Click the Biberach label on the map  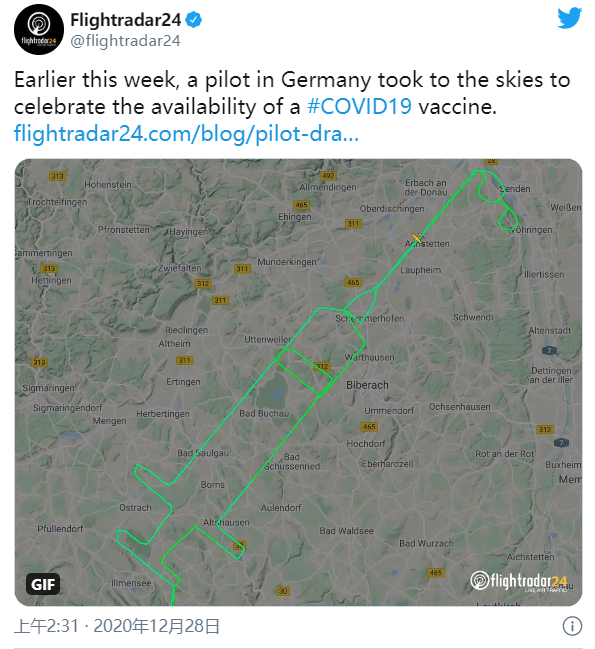pos(367,385)
